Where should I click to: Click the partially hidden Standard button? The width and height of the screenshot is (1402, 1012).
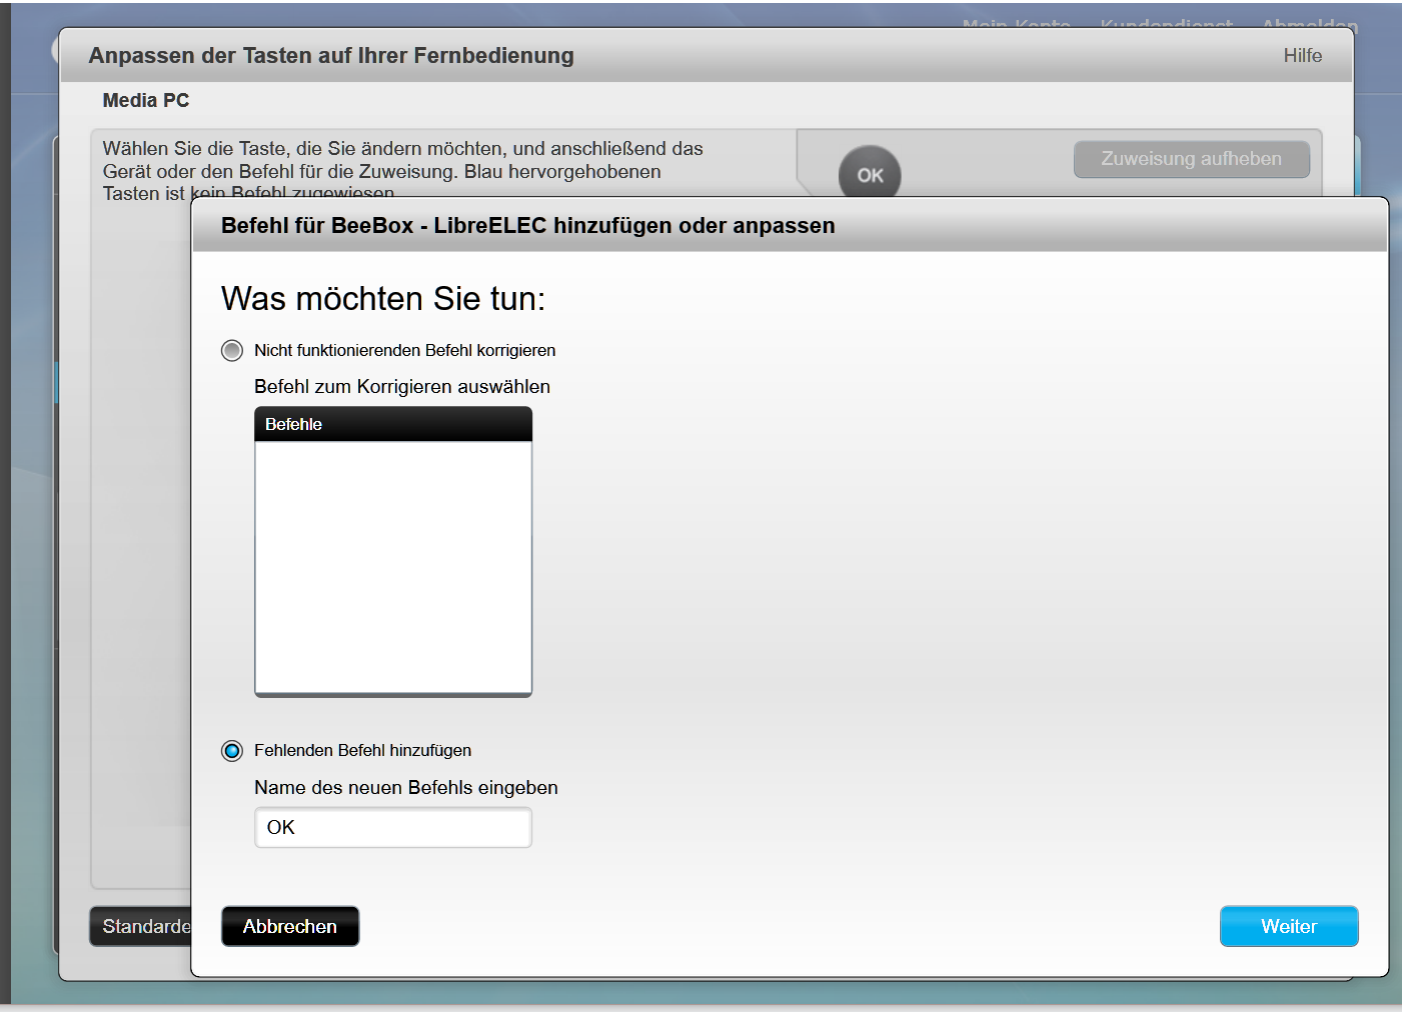point(141,926)
